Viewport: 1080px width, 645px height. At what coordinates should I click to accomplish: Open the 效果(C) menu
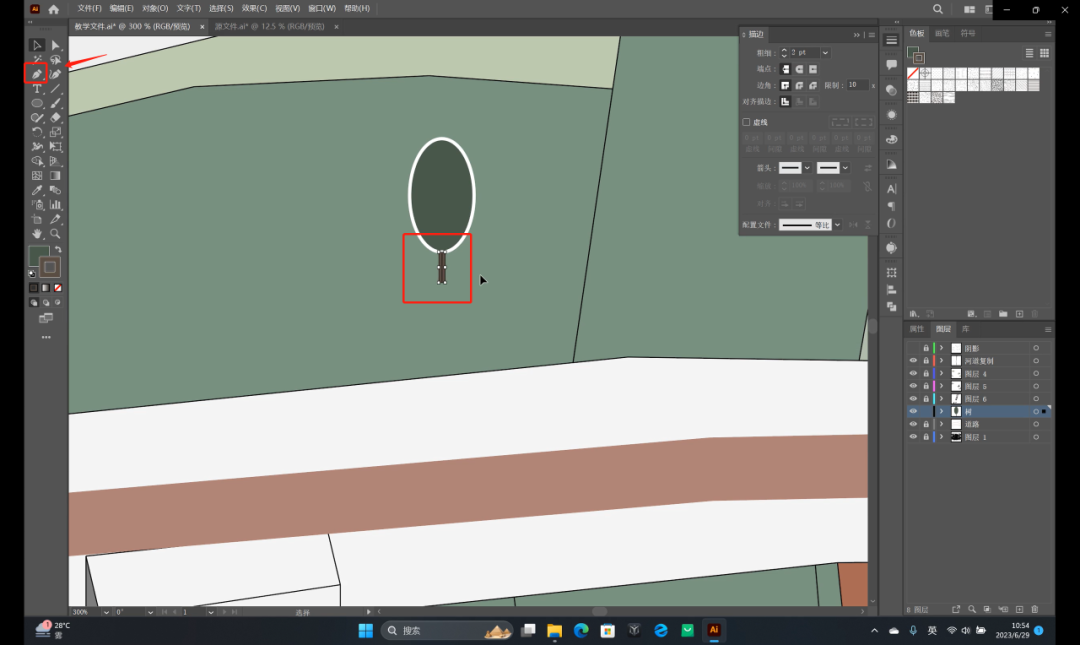click(x=254, y=8)
